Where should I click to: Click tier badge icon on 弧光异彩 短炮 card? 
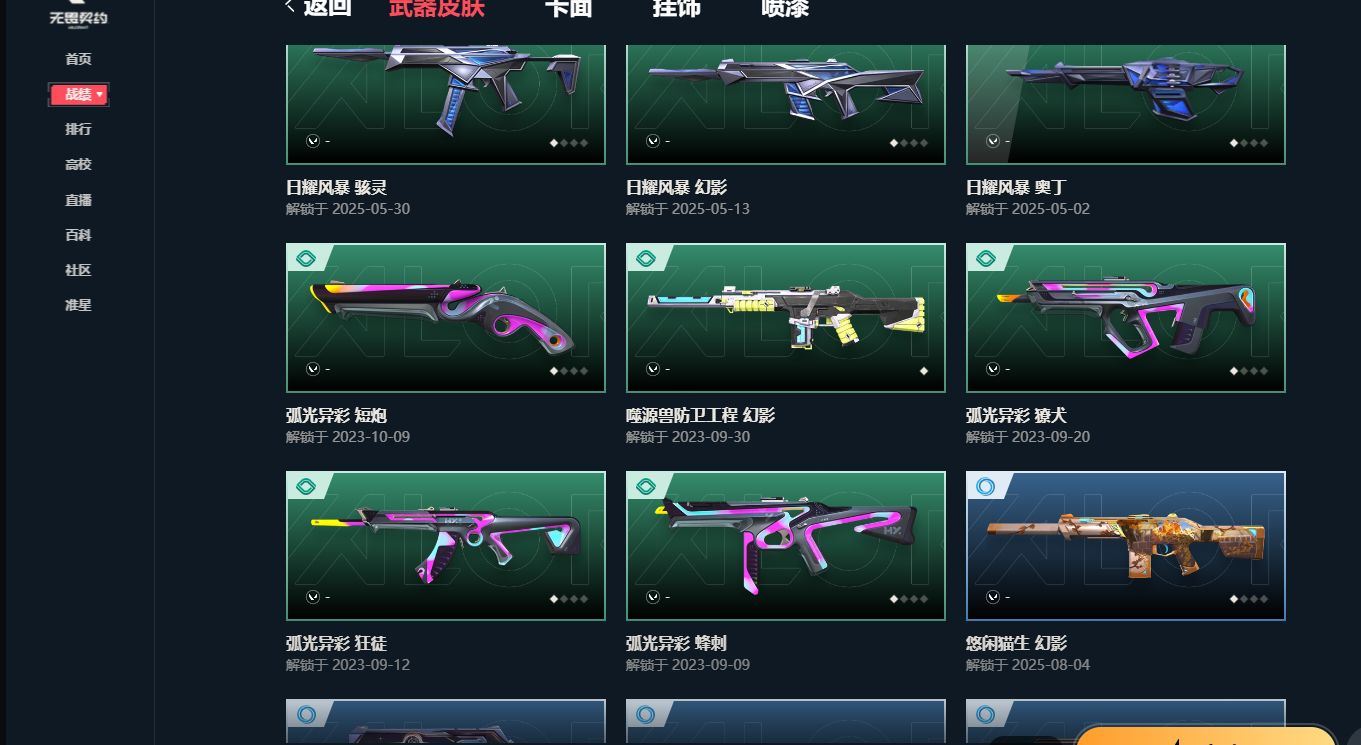[x=306, y=259]
